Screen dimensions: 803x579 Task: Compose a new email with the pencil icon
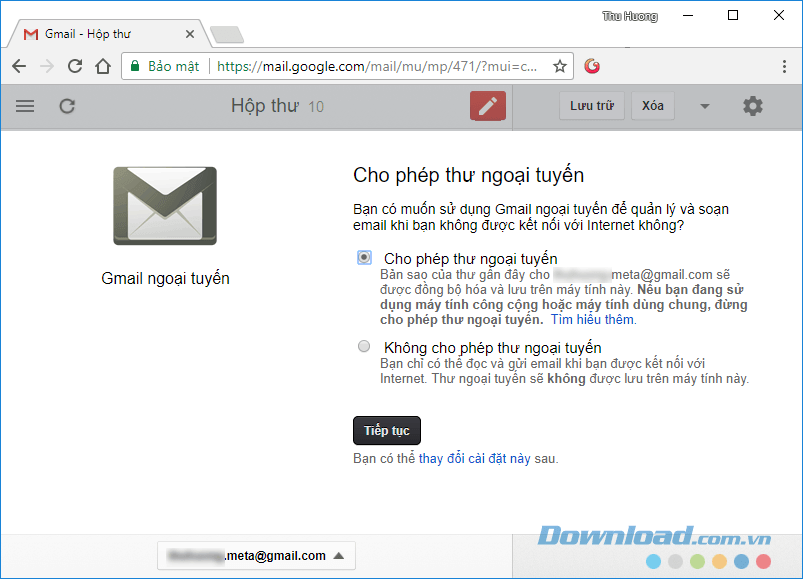click(487, 105)
